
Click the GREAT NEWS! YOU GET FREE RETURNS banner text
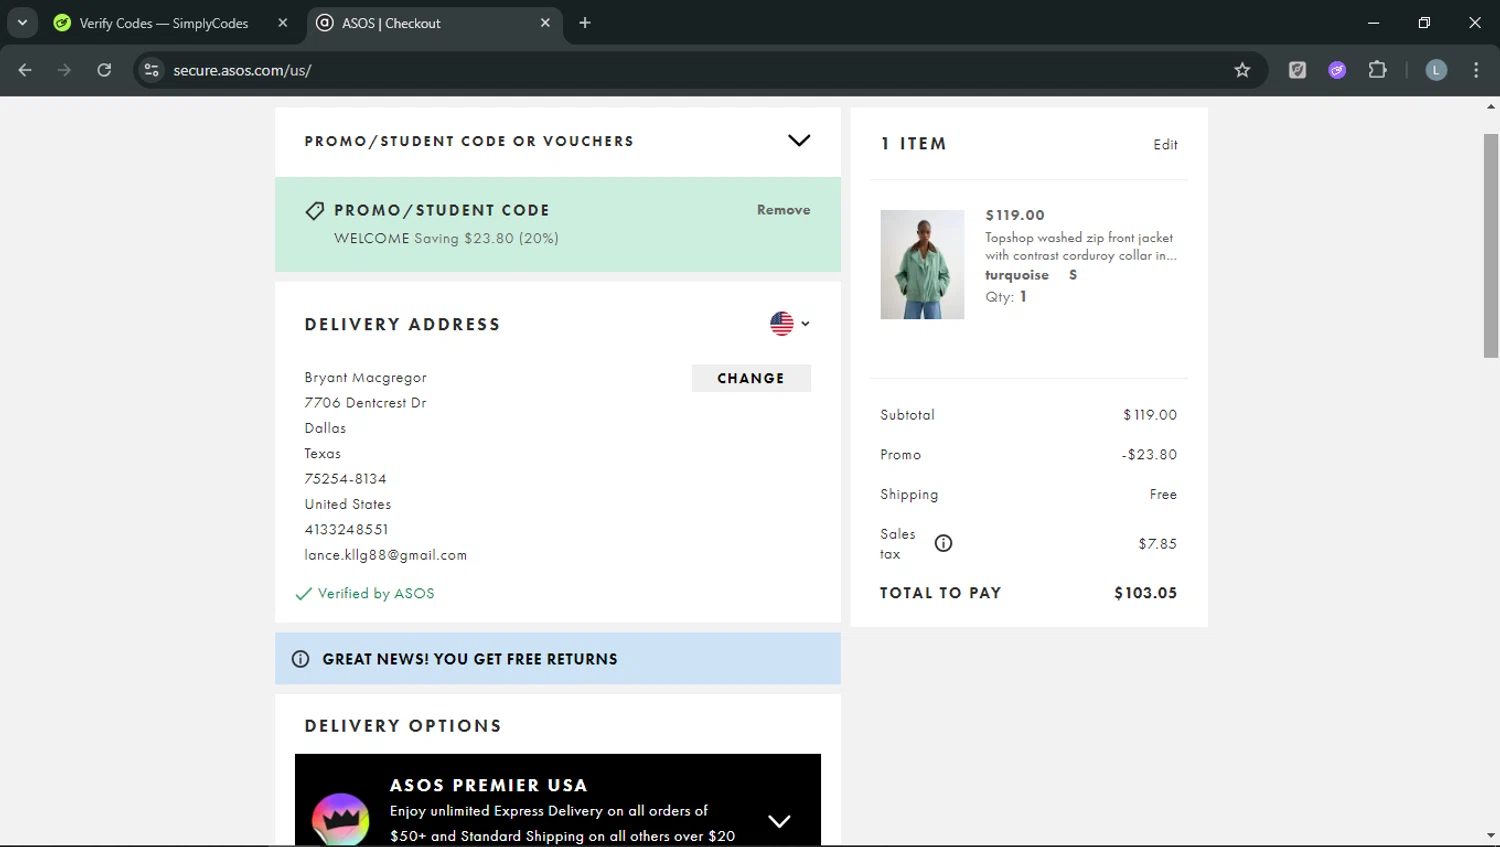point(470,659)
